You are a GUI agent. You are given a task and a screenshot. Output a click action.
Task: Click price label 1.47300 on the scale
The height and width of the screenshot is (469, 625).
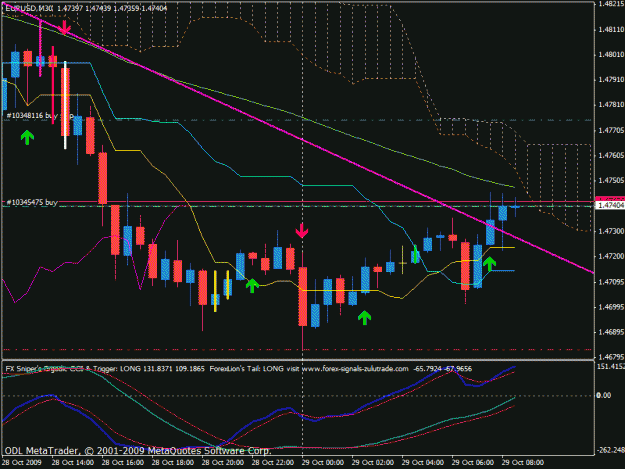coord(611,231)
